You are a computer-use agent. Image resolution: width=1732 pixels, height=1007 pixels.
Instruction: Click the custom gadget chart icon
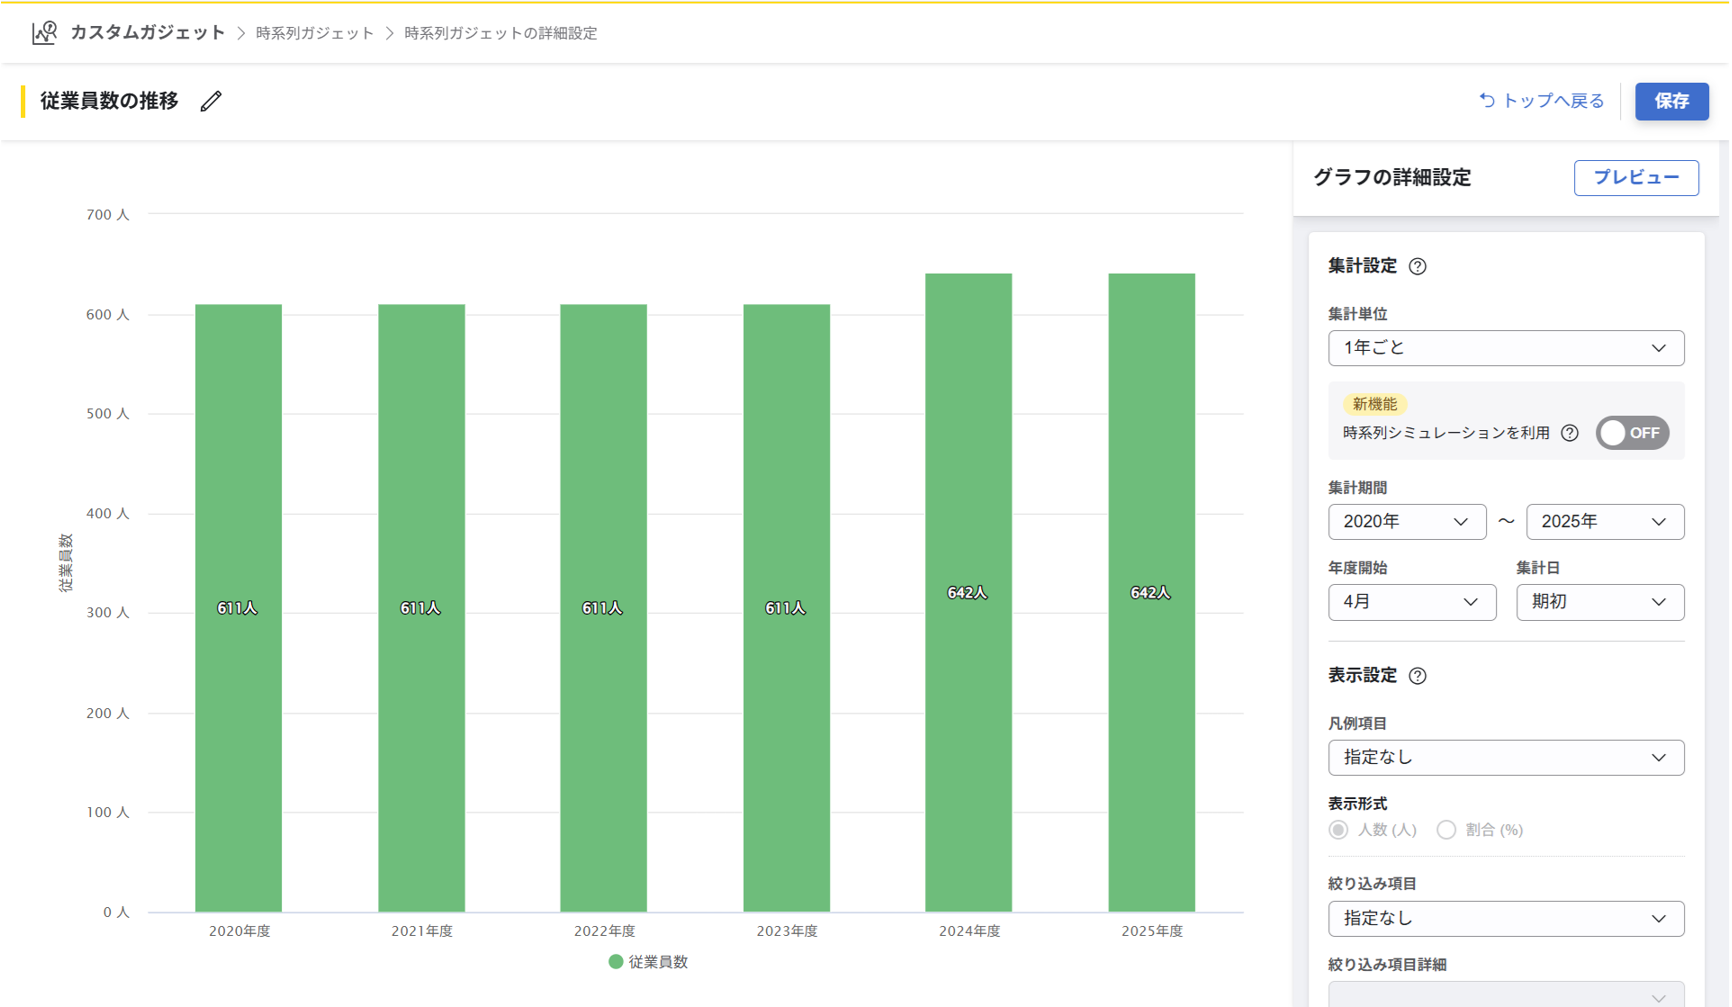44,33
